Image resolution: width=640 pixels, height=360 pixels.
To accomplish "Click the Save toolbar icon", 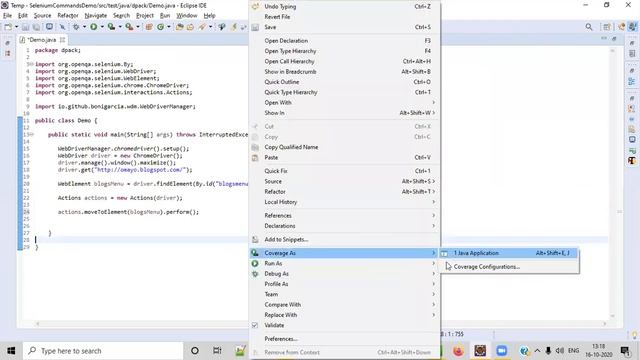I will pos(25,27).
